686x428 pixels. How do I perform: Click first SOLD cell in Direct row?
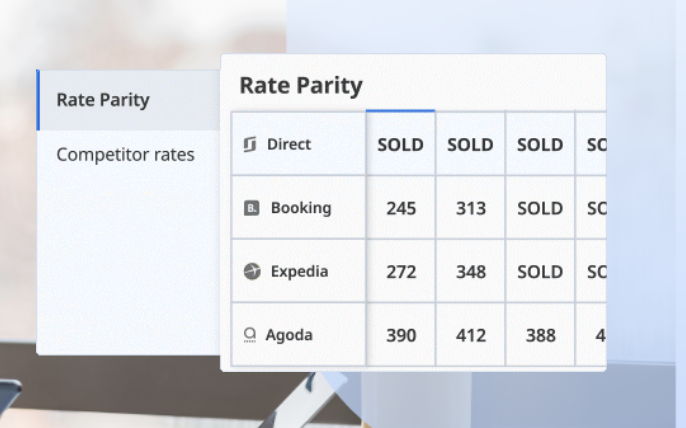point(400,145)
